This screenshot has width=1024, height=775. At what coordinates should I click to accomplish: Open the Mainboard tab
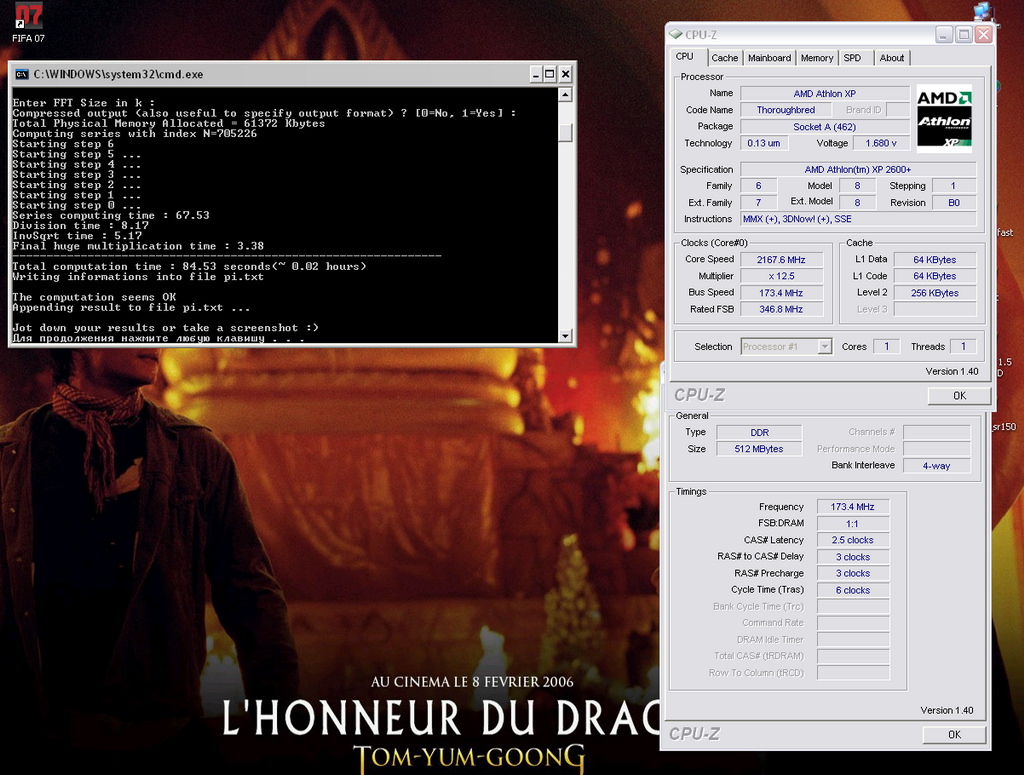pyautogui.click(x=769, y=58)
